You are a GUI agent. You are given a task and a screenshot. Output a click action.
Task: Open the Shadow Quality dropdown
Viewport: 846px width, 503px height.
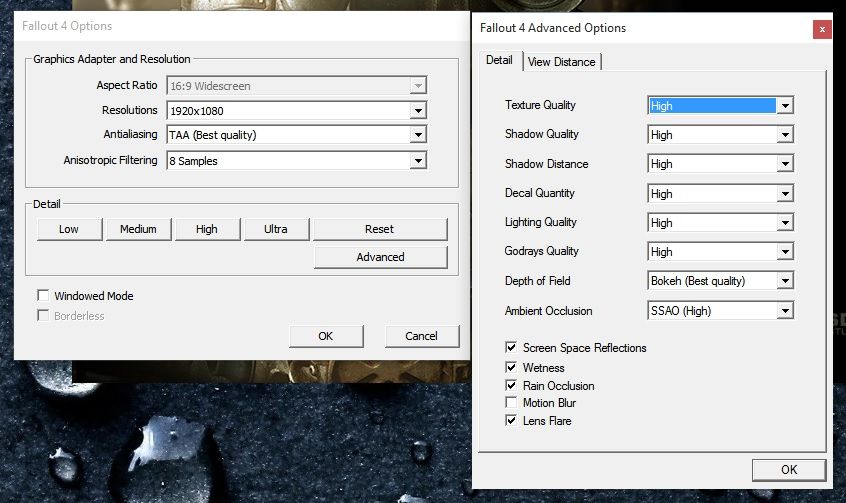pos(720,134)
